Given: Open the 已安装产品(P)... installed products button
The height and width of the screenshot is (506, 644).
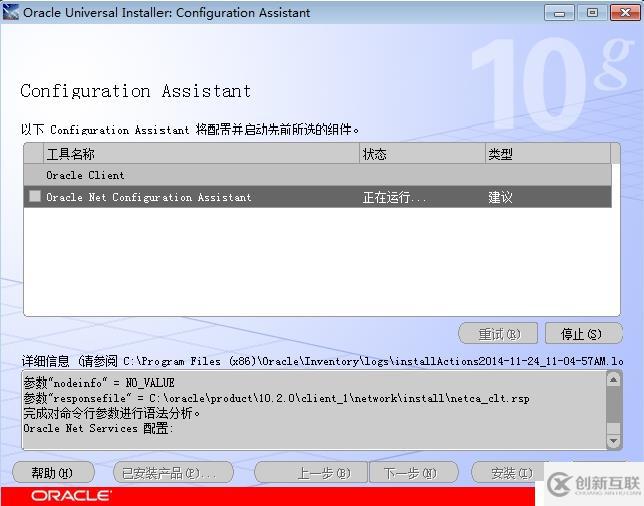Looking at the screenshot, I should pyautogui.click(x=173, y=473).
